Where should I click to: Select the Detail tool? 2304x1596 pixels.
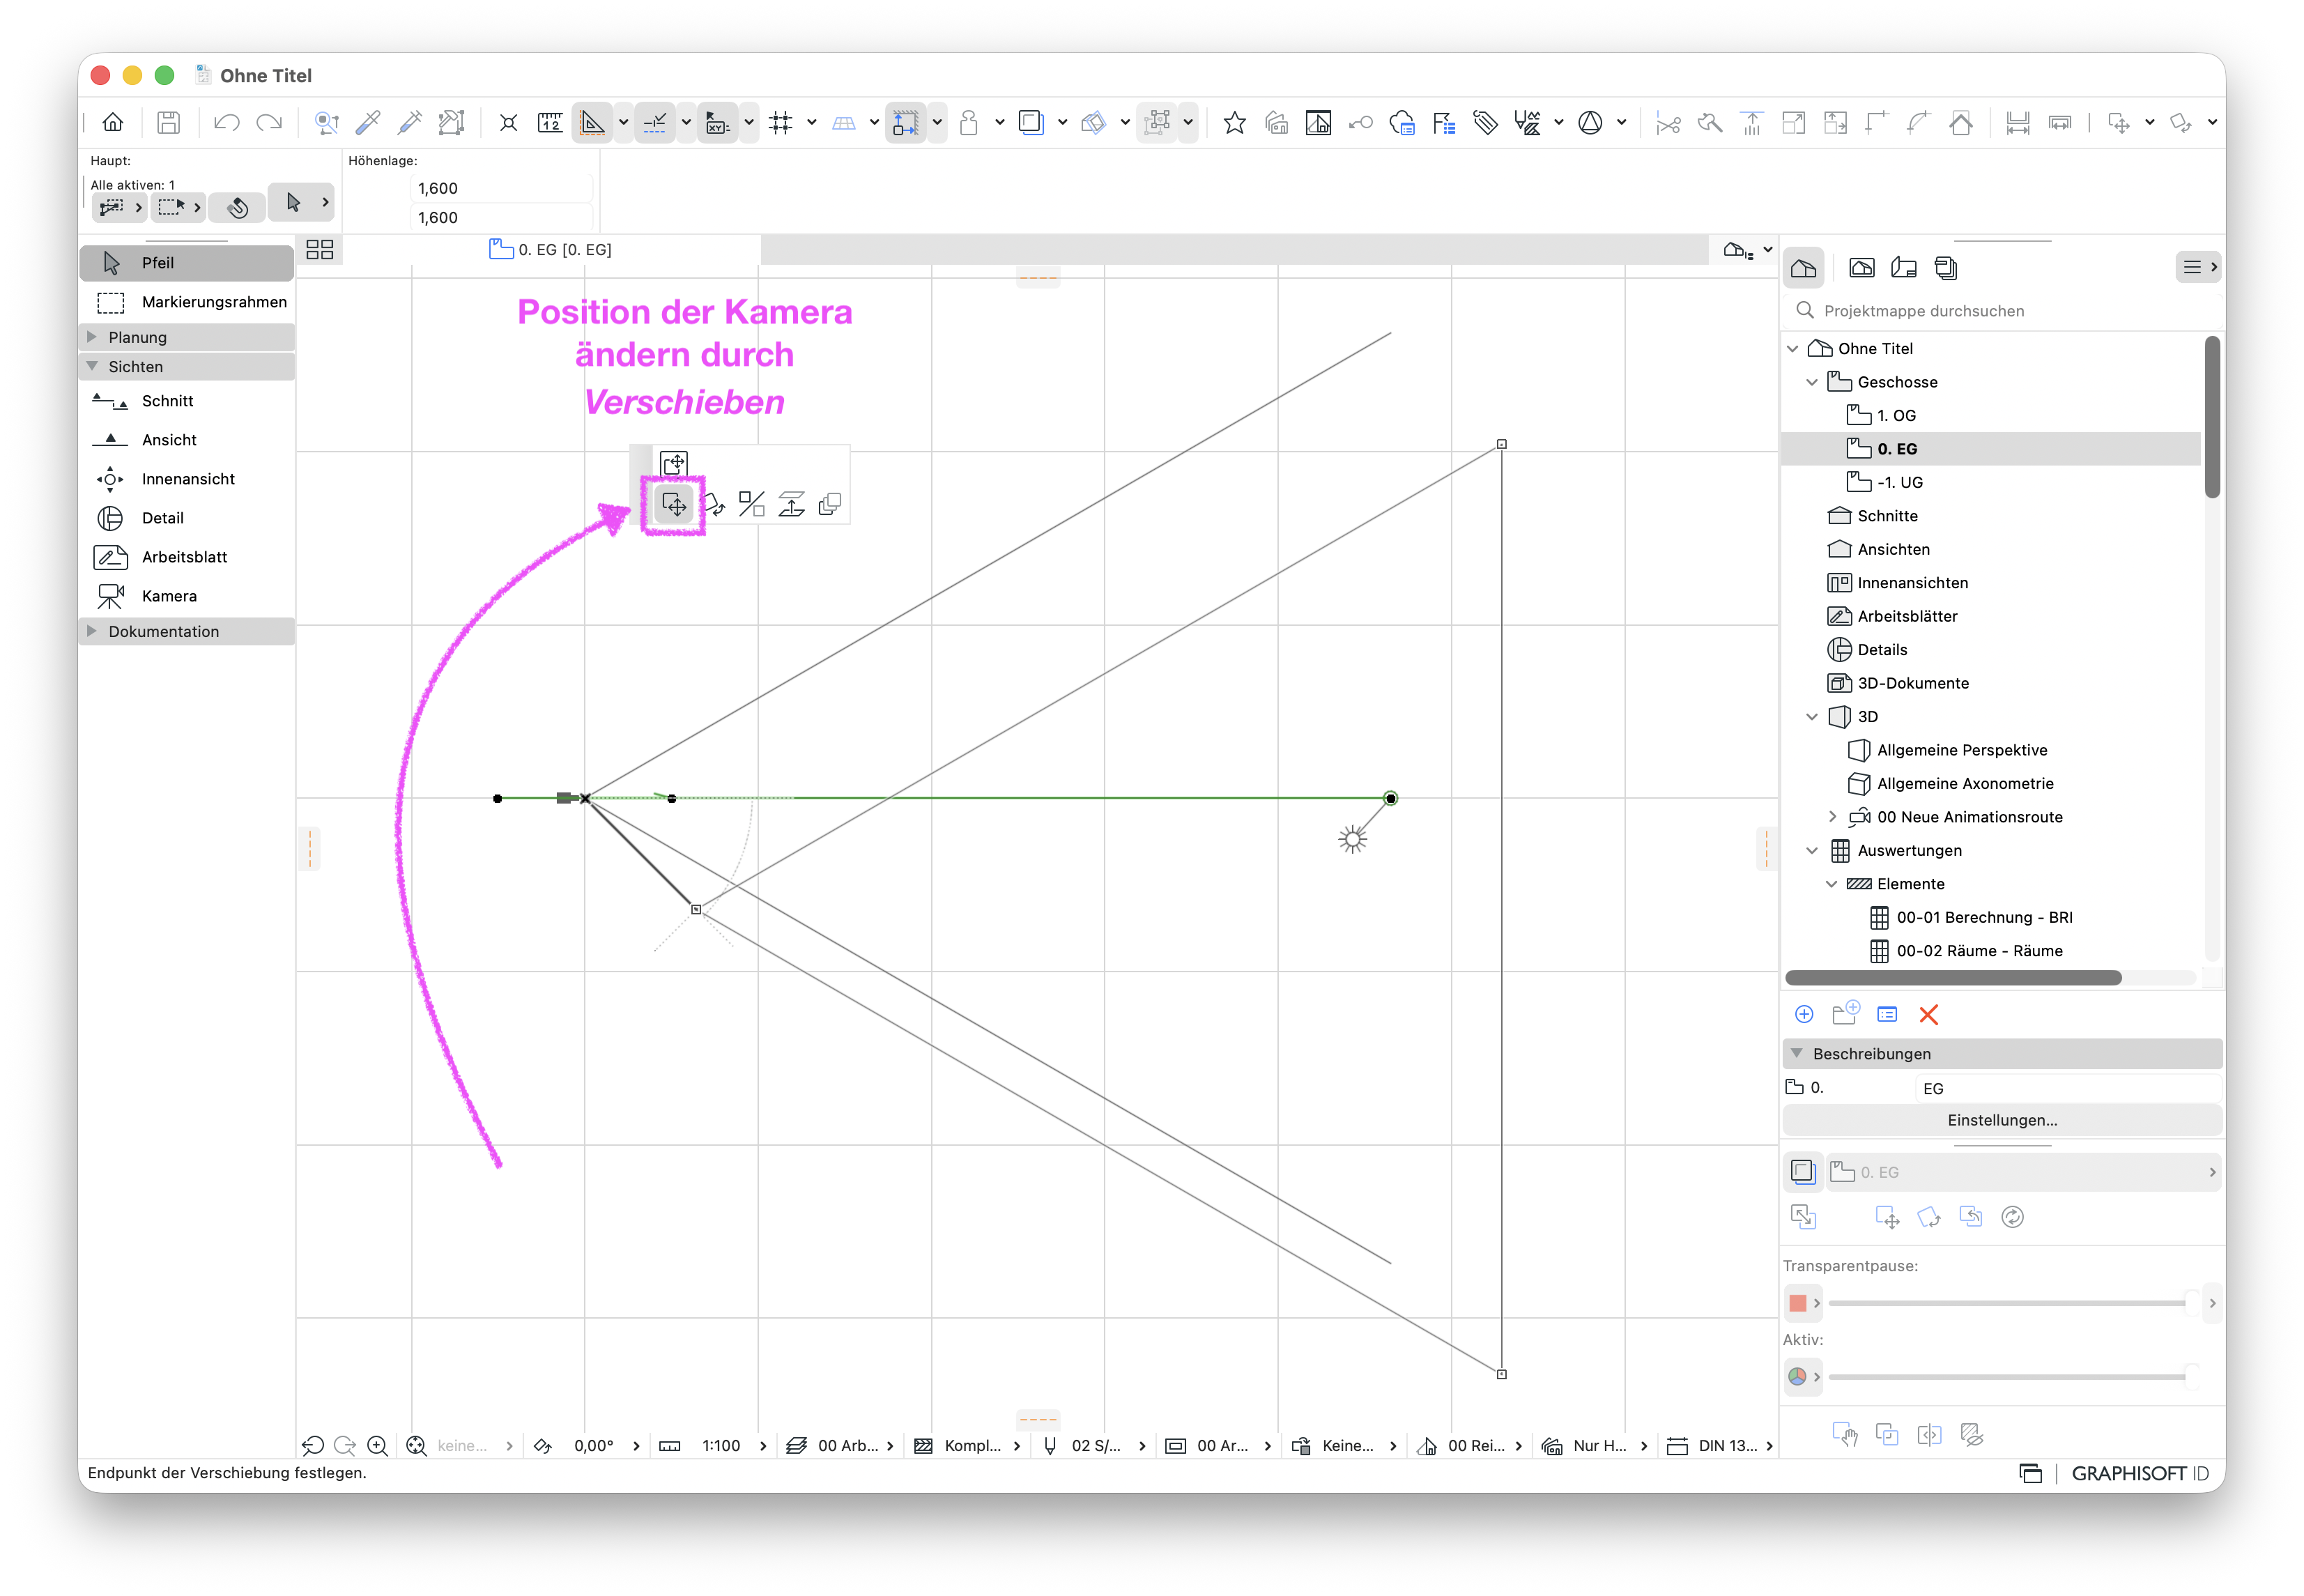point(187,518)
